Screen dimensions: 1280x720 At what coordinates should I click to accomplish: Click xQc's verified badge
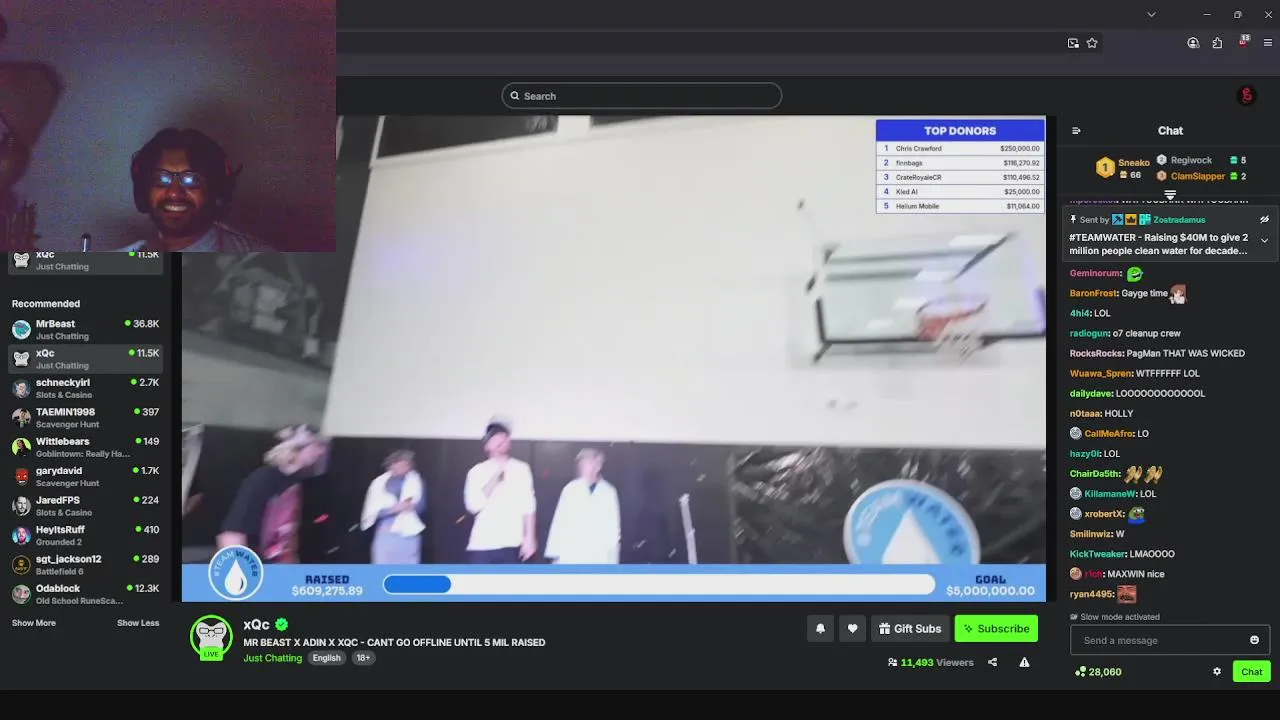point(282,625)
